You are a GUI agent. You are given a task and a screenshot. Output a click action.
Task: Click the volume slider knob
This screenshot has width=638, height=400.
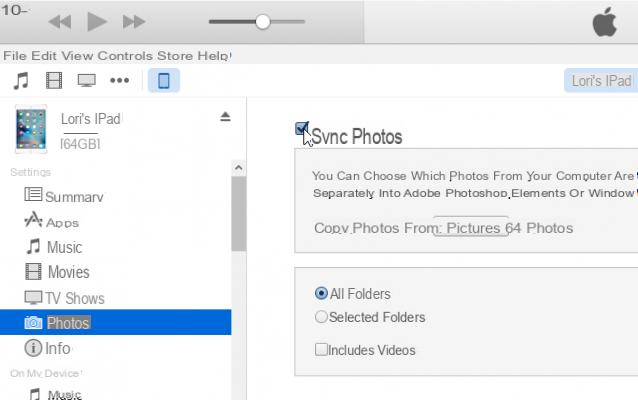pyautogui.click(x=263, y=22)
